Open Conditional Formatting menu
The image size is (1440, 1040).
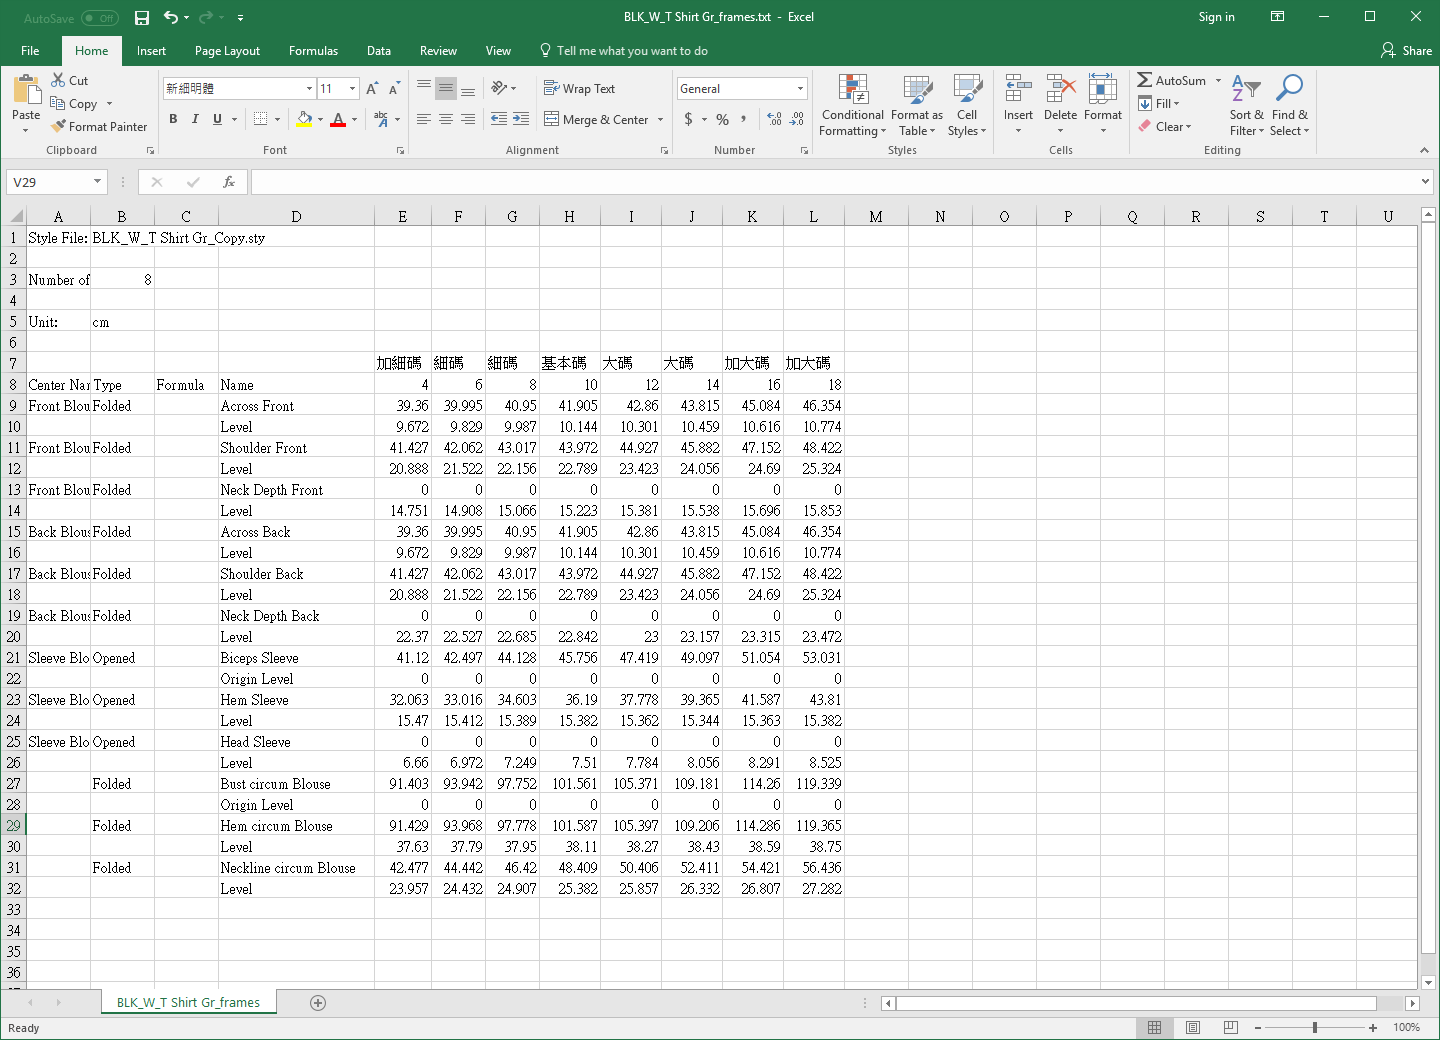(852, 106)
